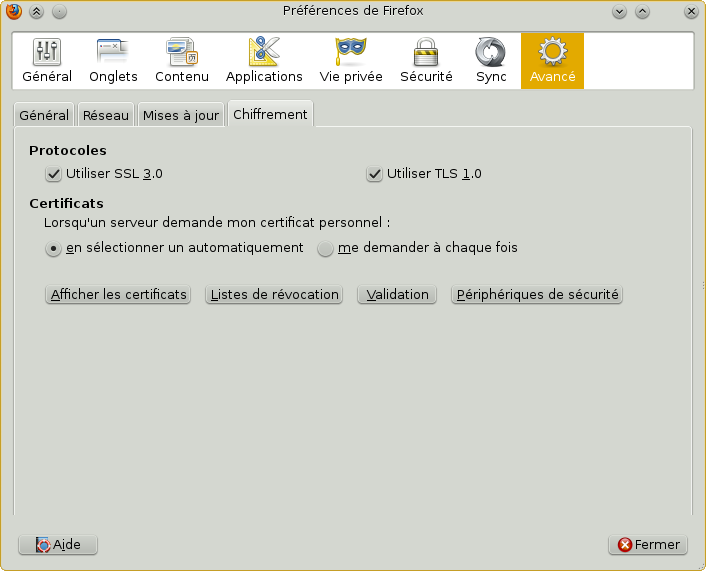
Task: Open the Onglets preferences panel
Action: (113, 61)
